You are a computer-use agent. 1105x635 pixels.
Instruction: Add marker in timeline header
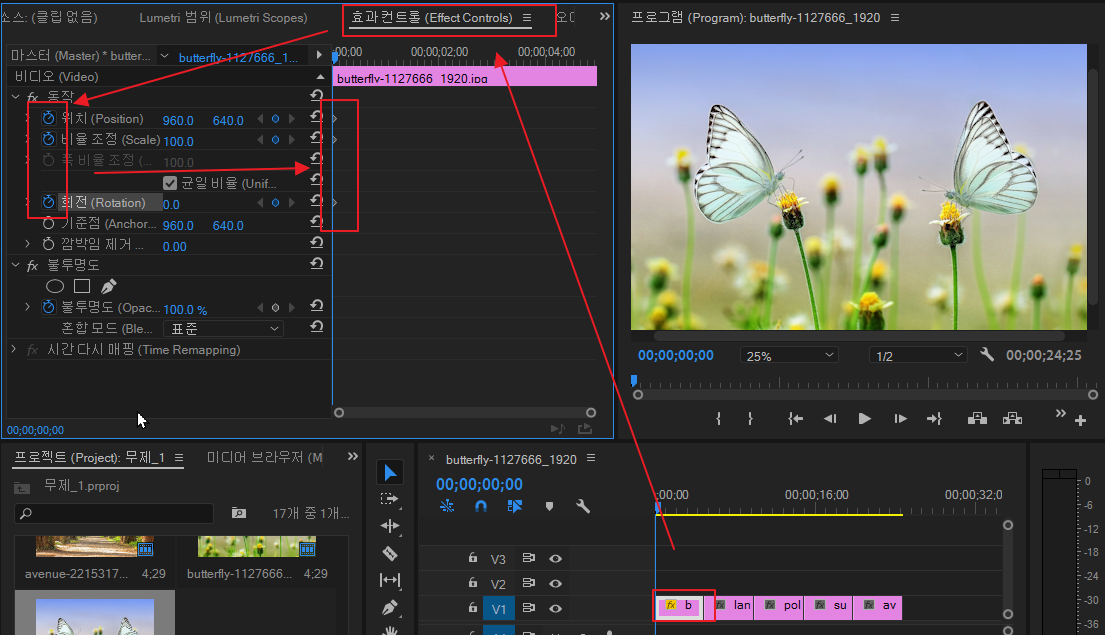tap(549, 506)
